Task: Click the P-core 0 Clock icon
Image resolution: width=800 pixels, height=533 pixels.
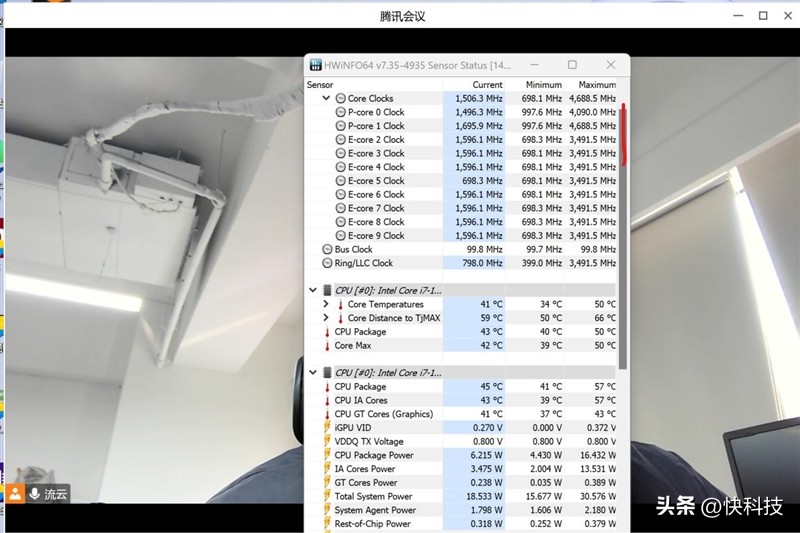Action: pos(340,112)
